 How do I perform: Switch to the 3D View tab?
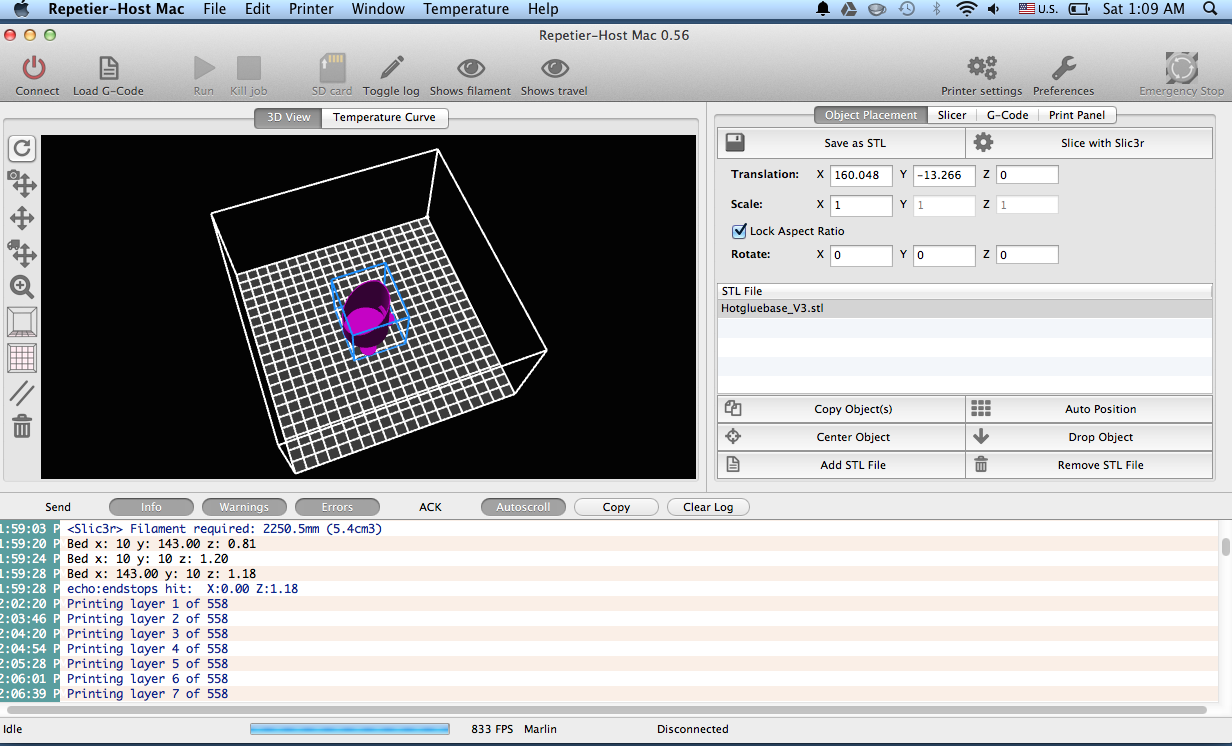[288, 117]
